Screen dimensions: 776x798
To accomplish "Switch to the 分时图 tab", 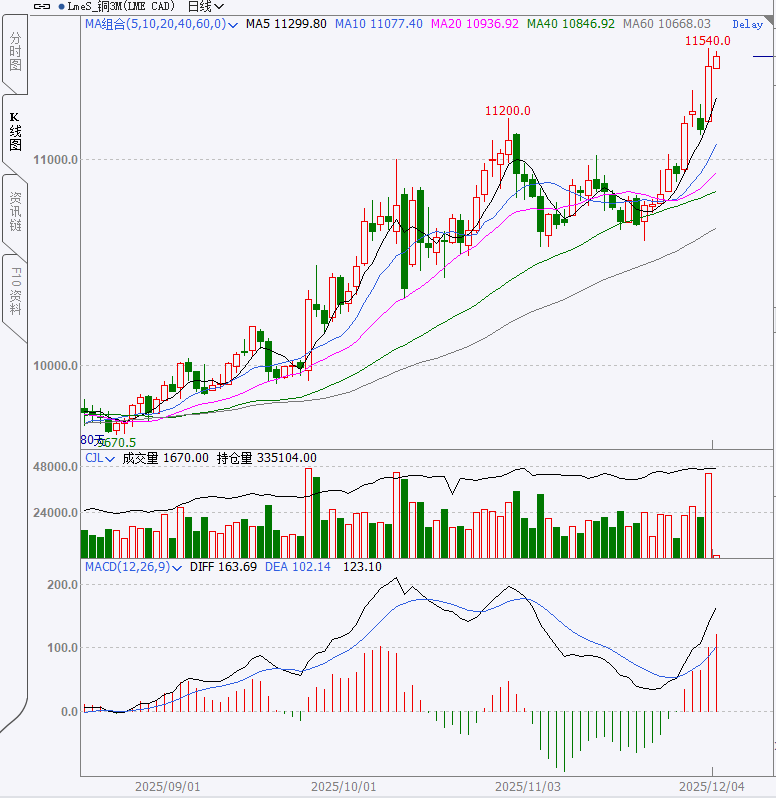I will [x=15, y=50].
